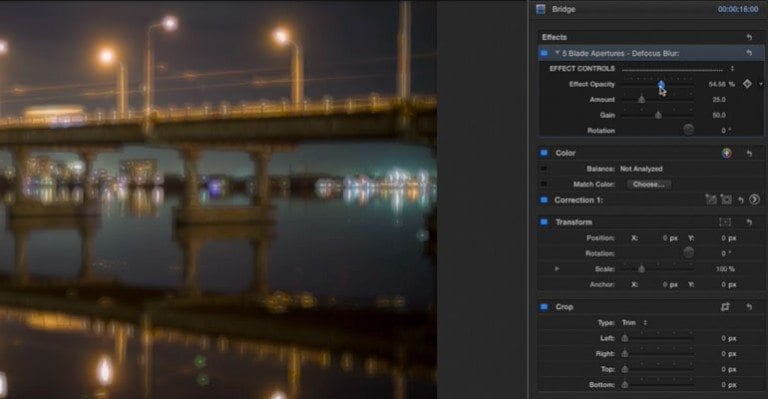The image size is (768, 399).
Task: Click the Crop onscreen controls icon
Action: (x=725, y=307)
